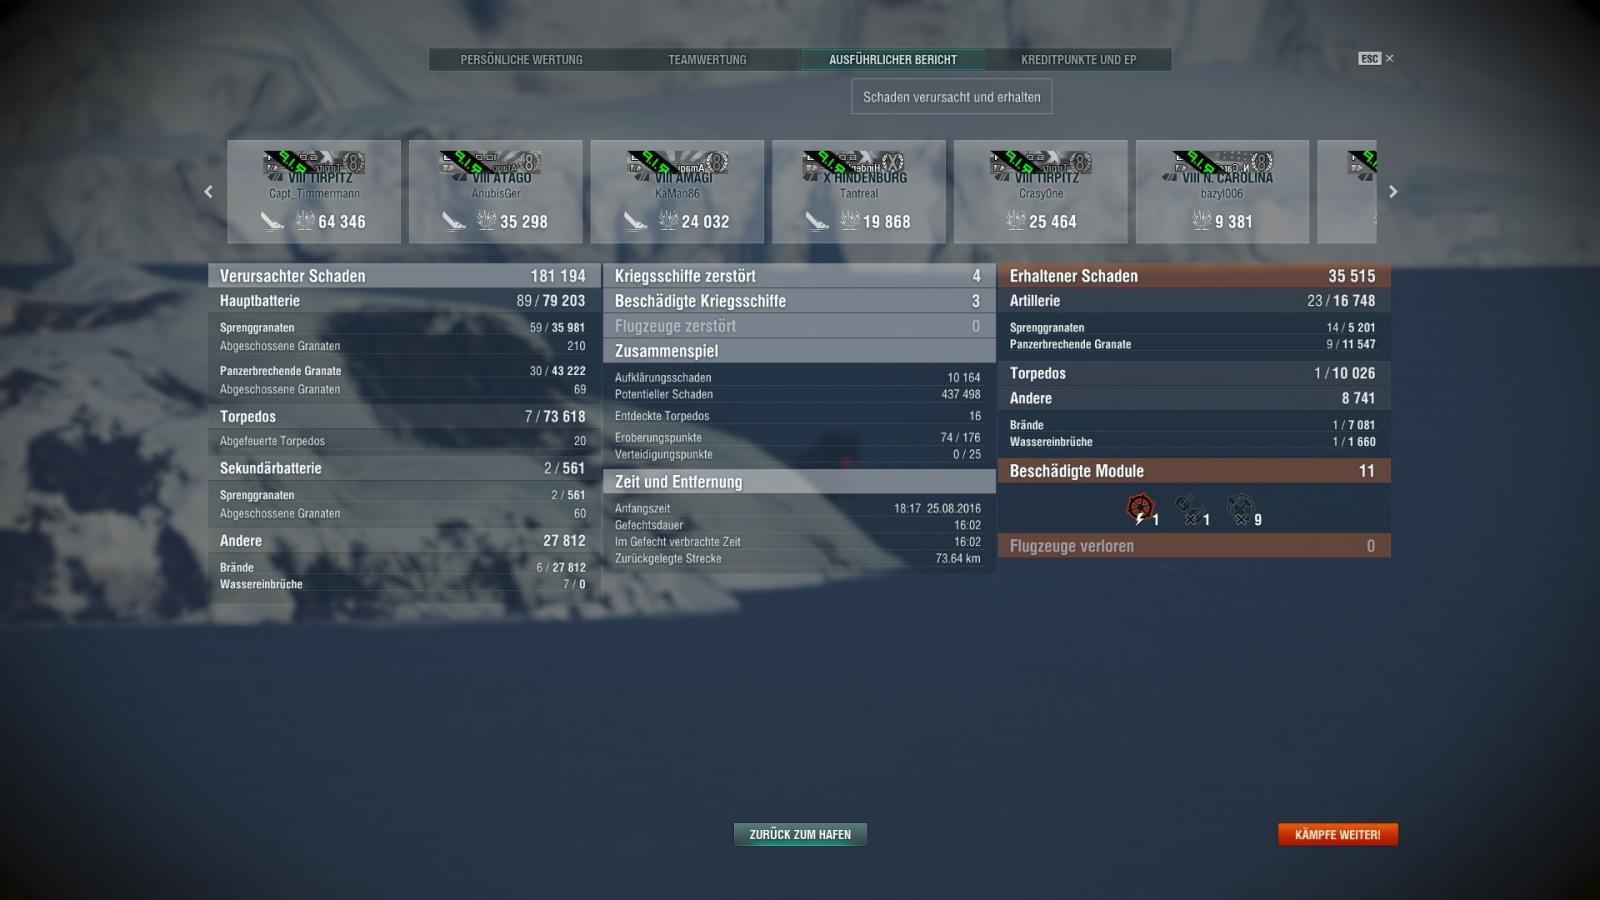Open the Kreditpunkte und EP tab

coord(1079,60)
